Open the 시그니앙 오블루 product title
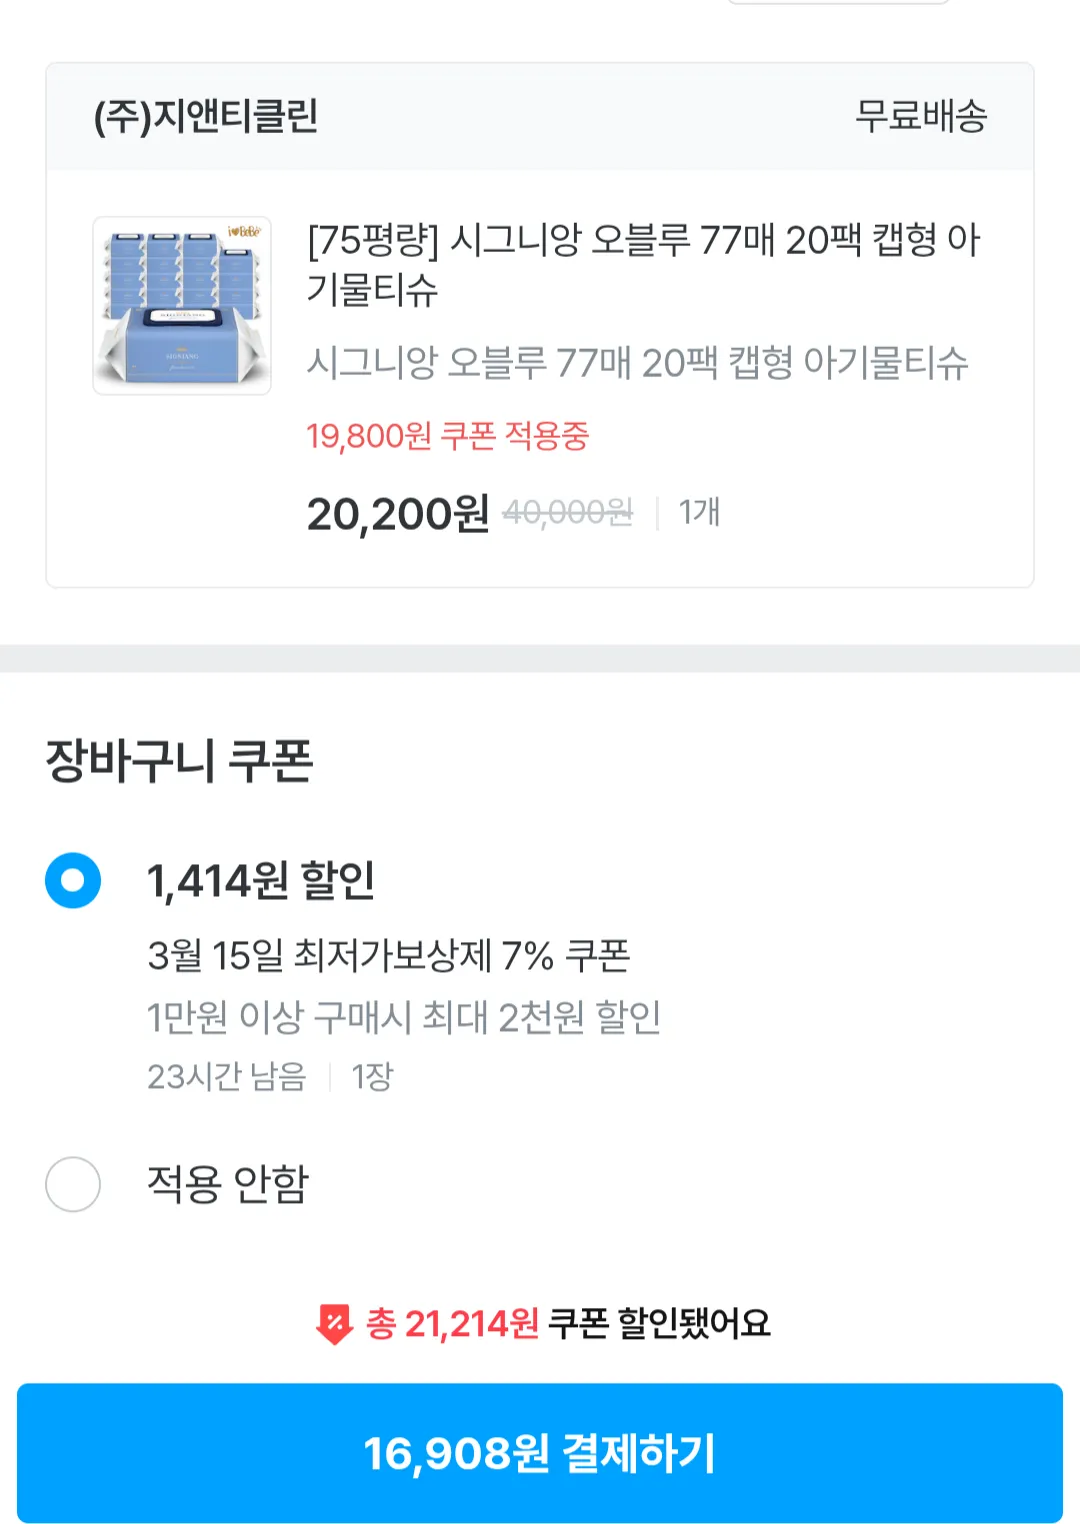Viewport: 1080px width, 1524px height. point(643,264)
